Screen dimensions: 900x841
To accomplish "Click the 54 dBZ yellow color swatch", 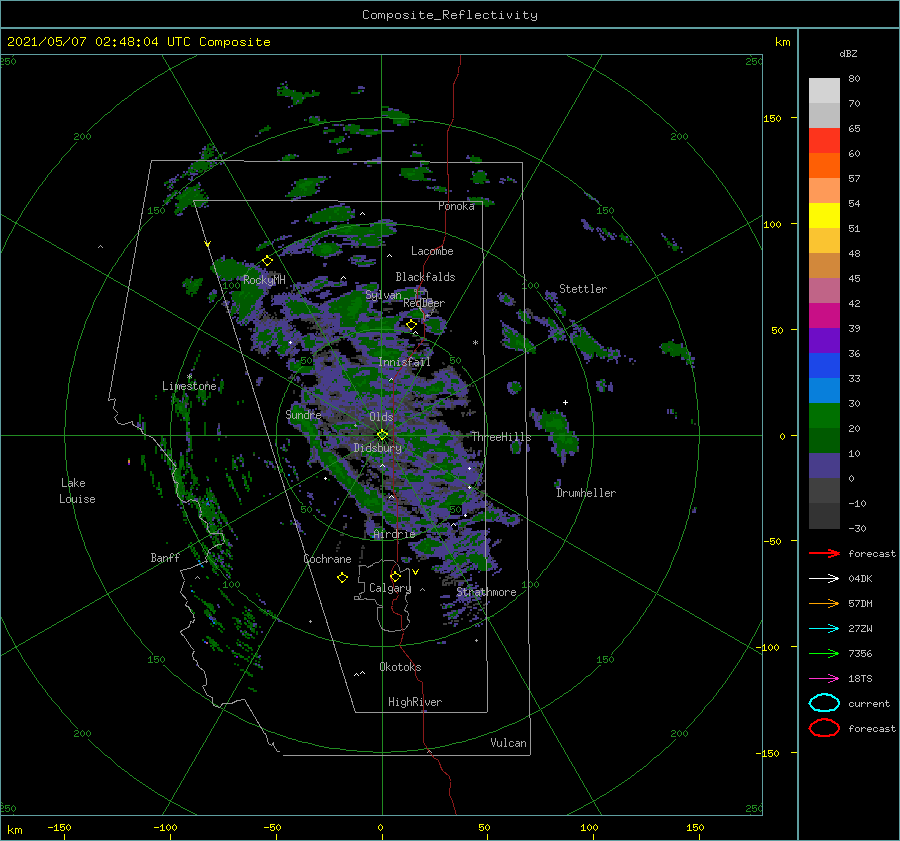I will tap(824, 216).
